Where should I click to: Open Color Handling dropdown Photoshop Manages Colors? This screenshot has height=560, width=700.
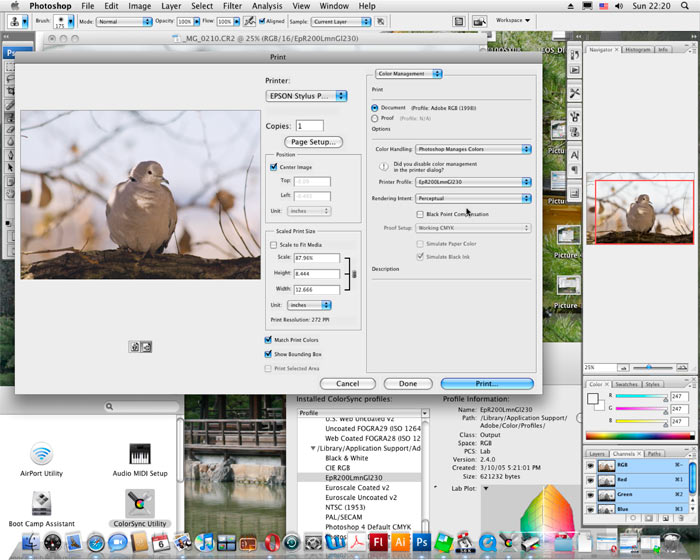coord(473,149)
